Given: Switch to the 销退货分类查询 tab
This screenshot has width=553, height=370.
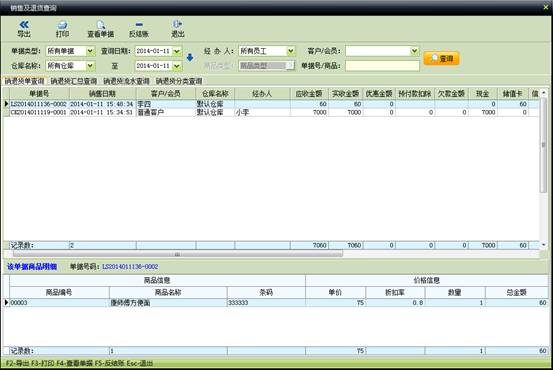Looking at the screenshot, I should [179, 81].
